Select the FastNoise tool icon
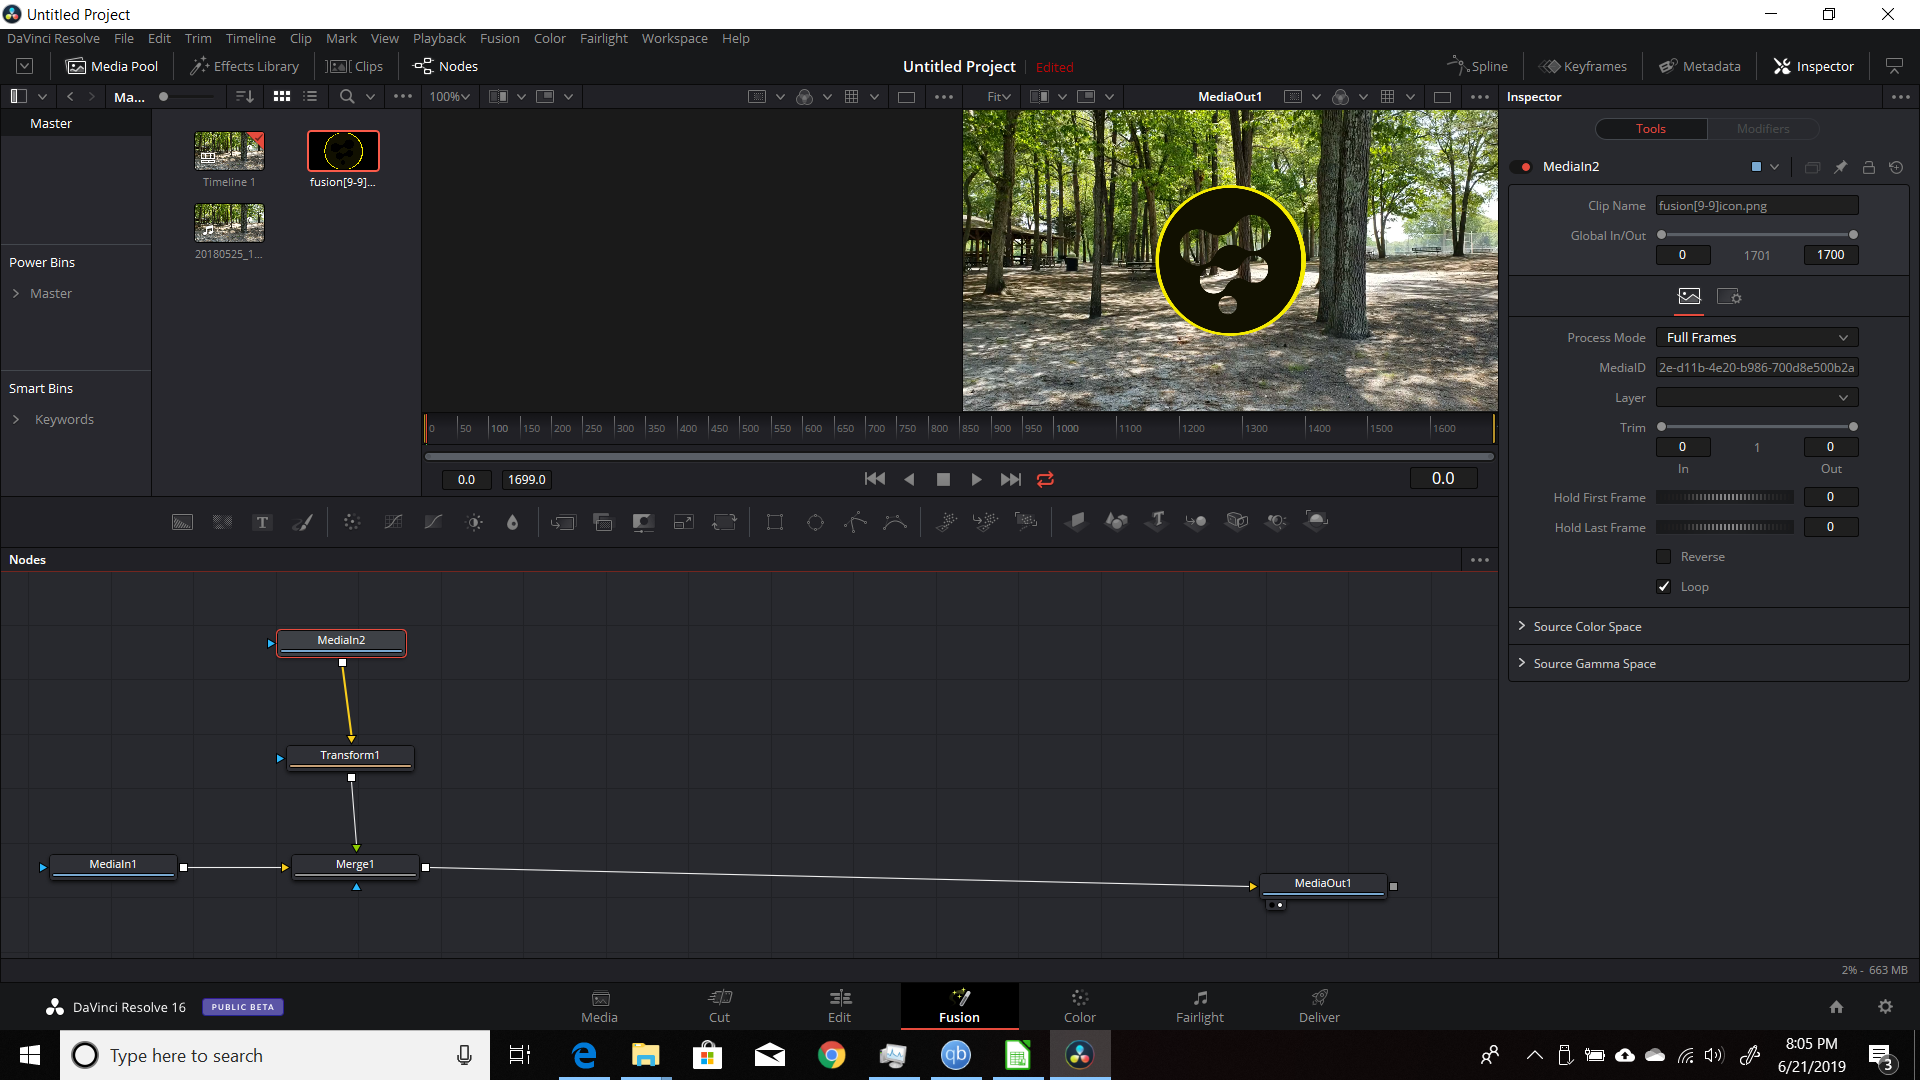Image resolution: width=1920 pixels, height=1080 pixels. (x=222, y=522)
